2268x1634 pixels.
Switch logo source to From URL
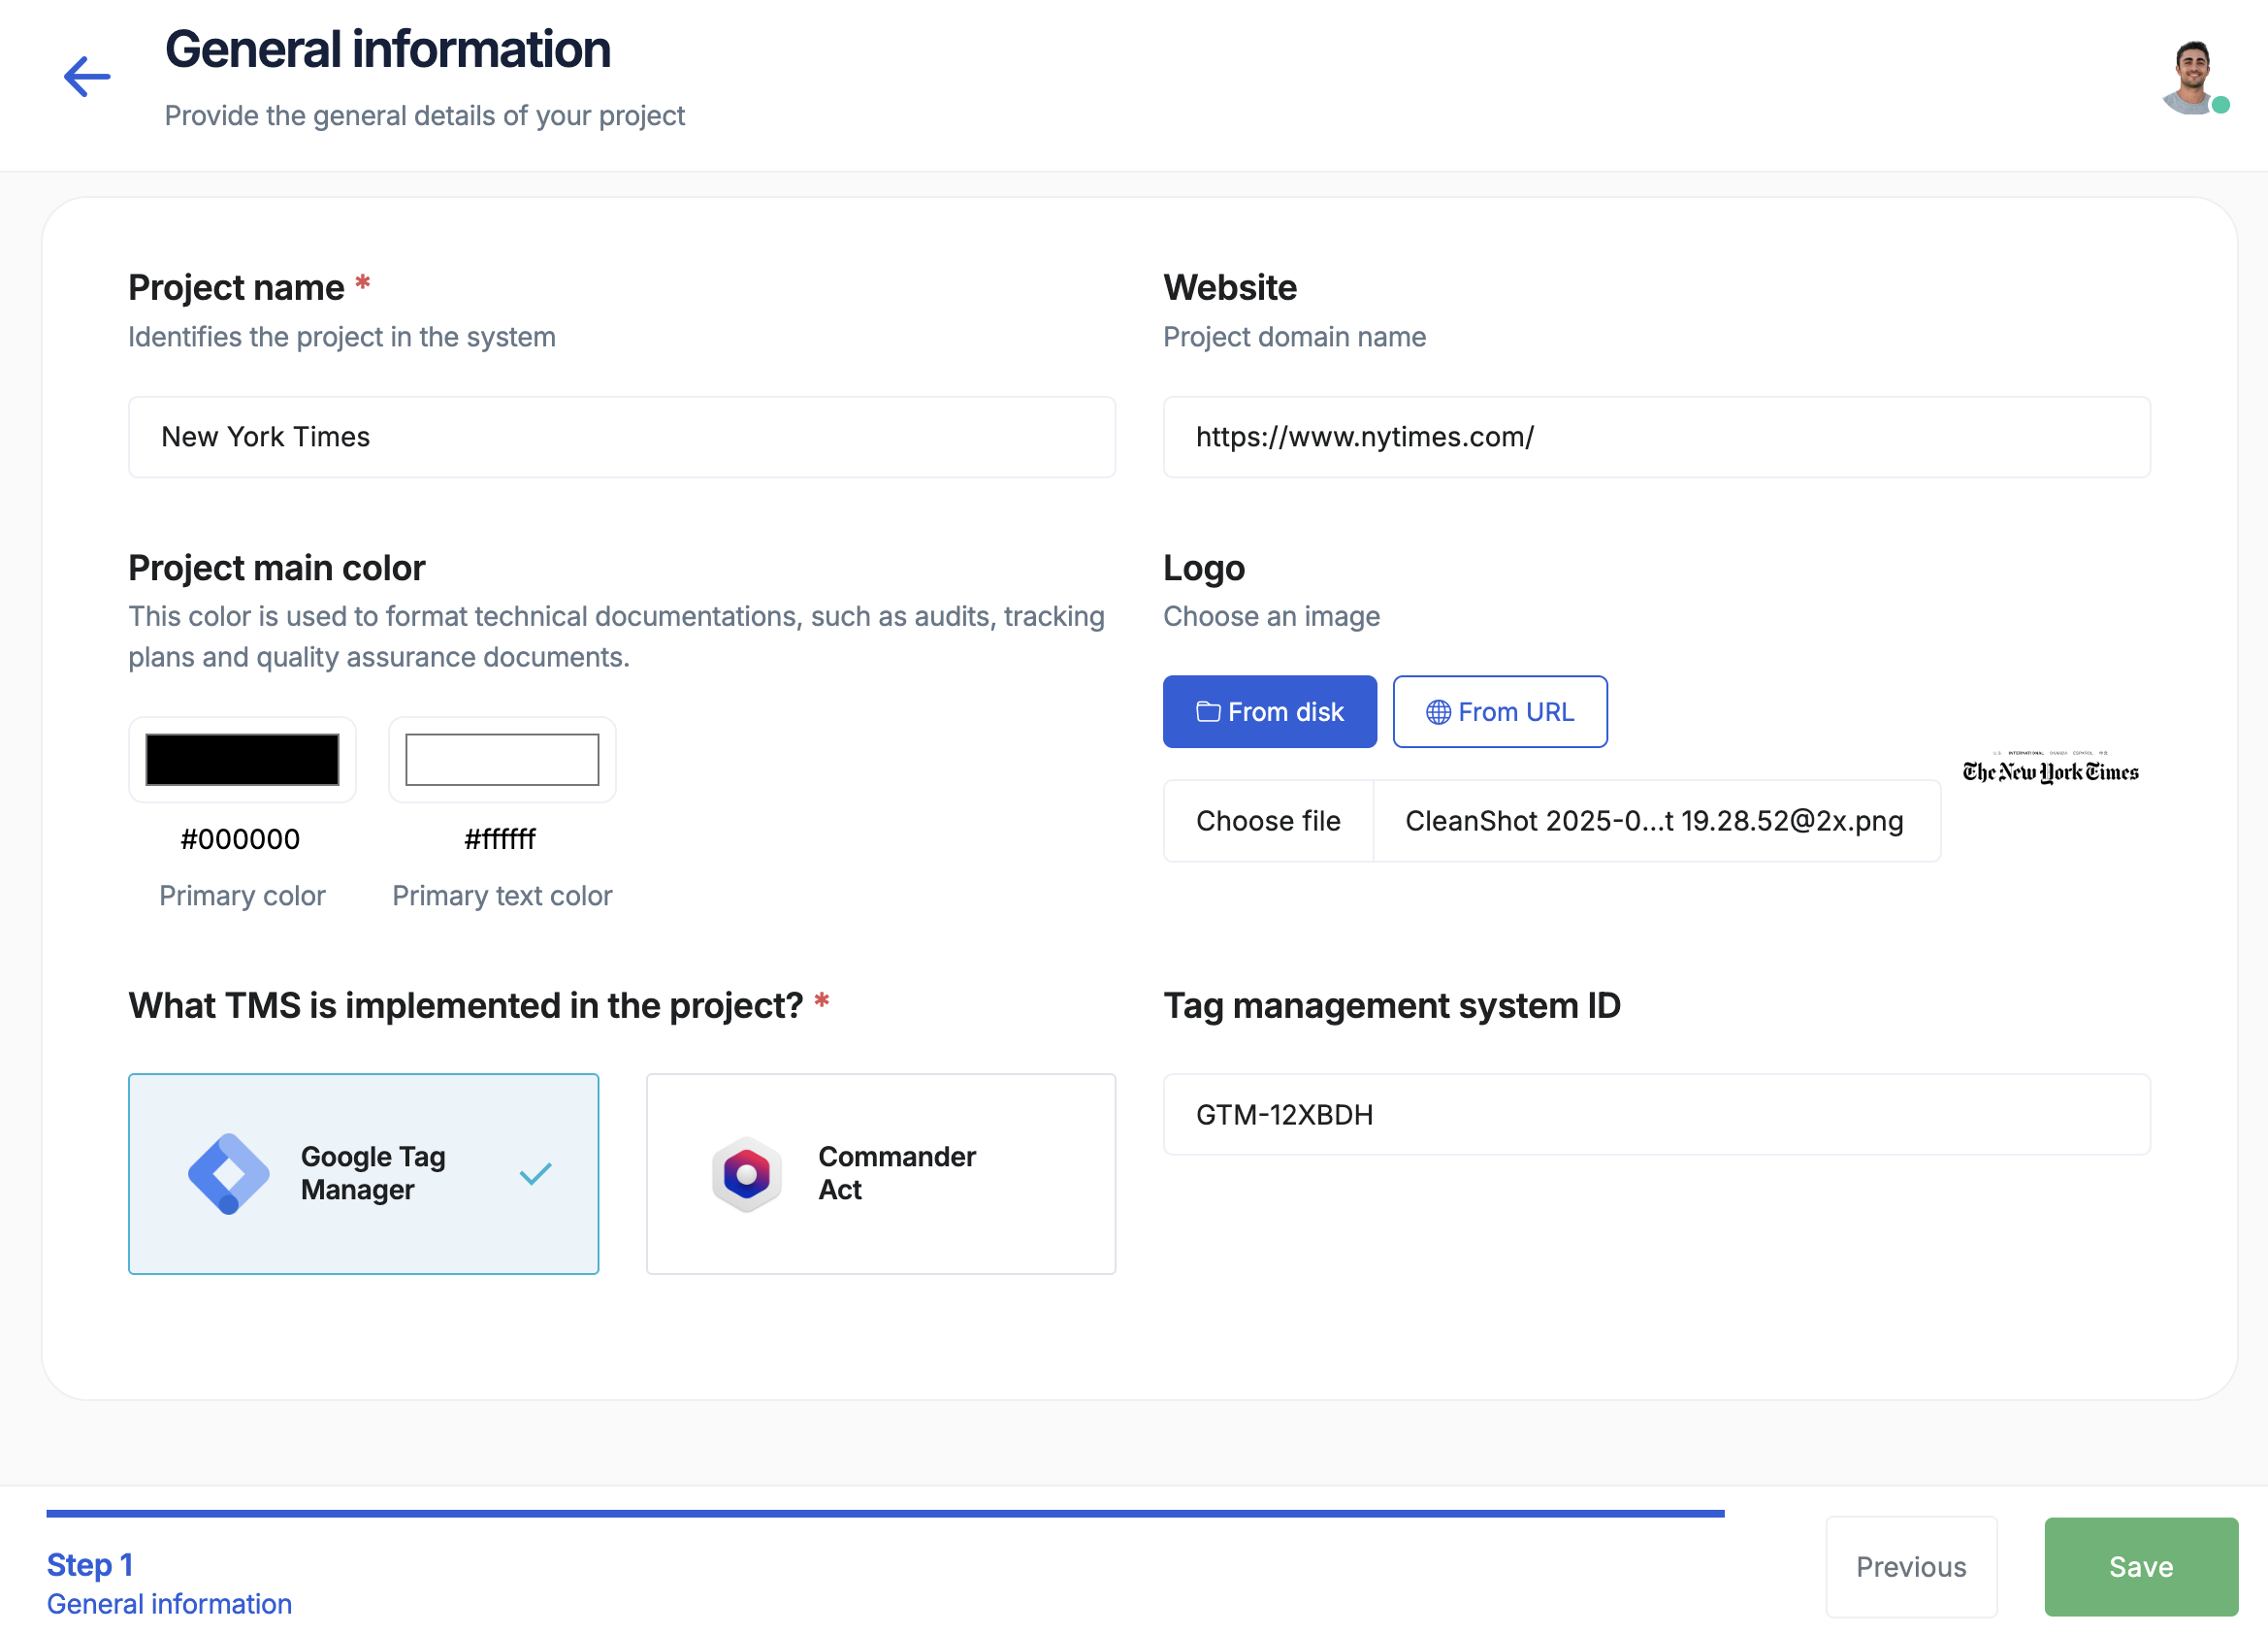click(1499, 712)
